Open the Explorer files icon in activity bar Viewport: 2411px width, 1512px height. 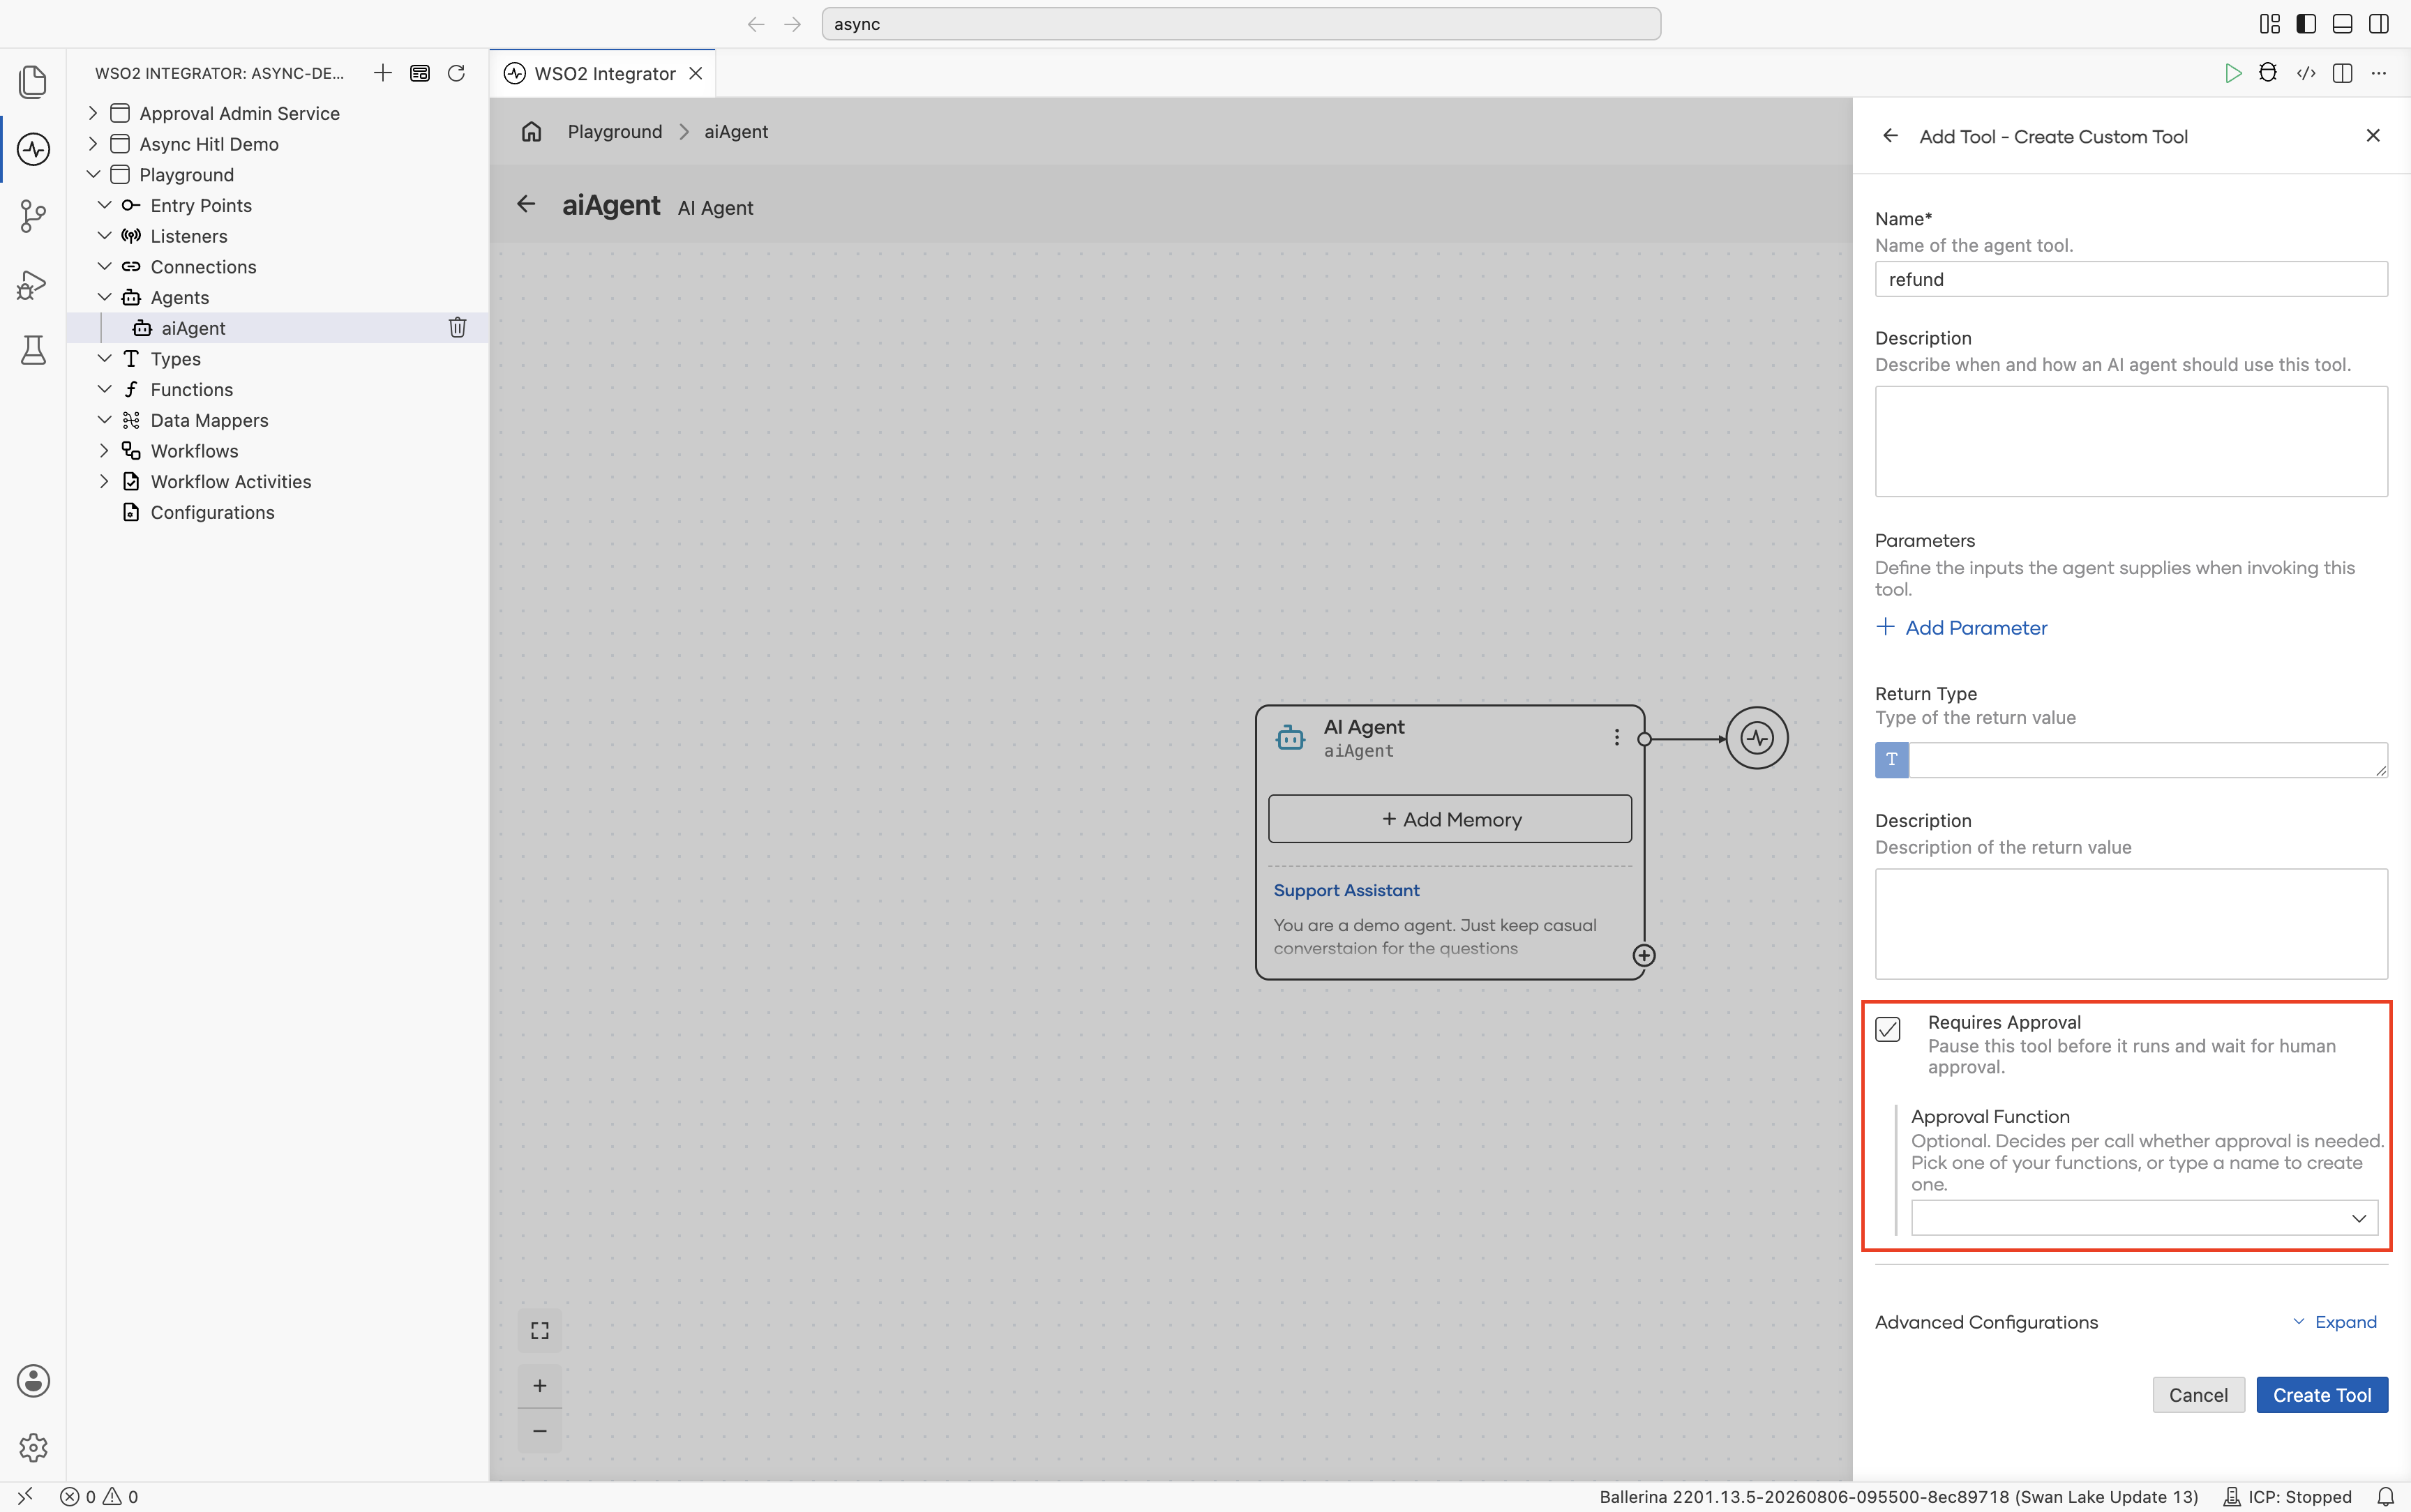33,82
